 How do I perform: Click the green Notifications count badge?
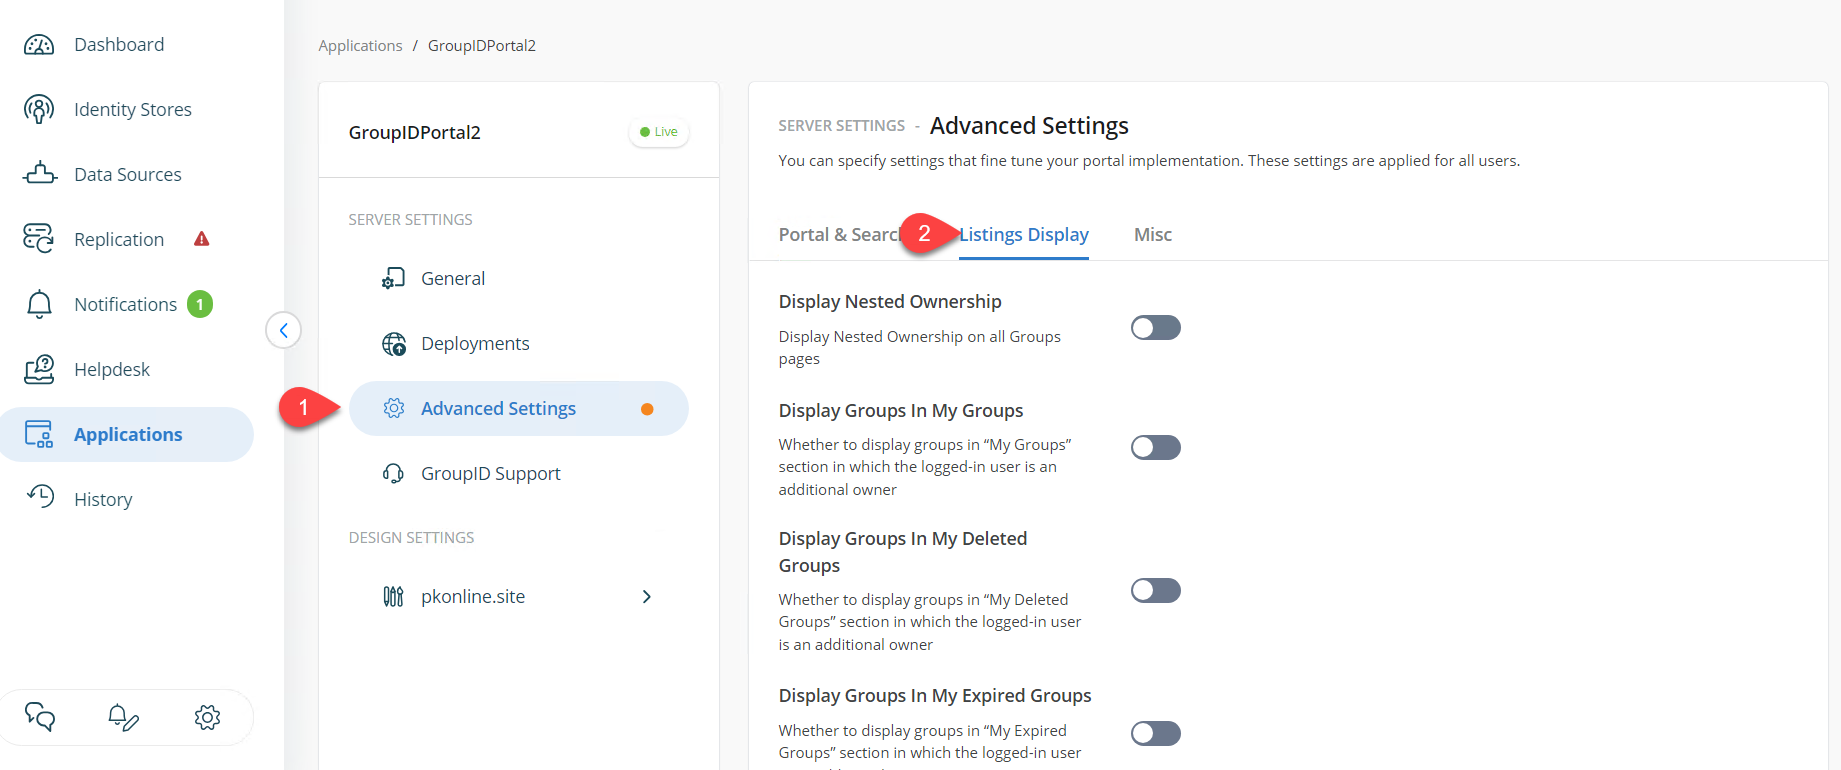point(200,304)
